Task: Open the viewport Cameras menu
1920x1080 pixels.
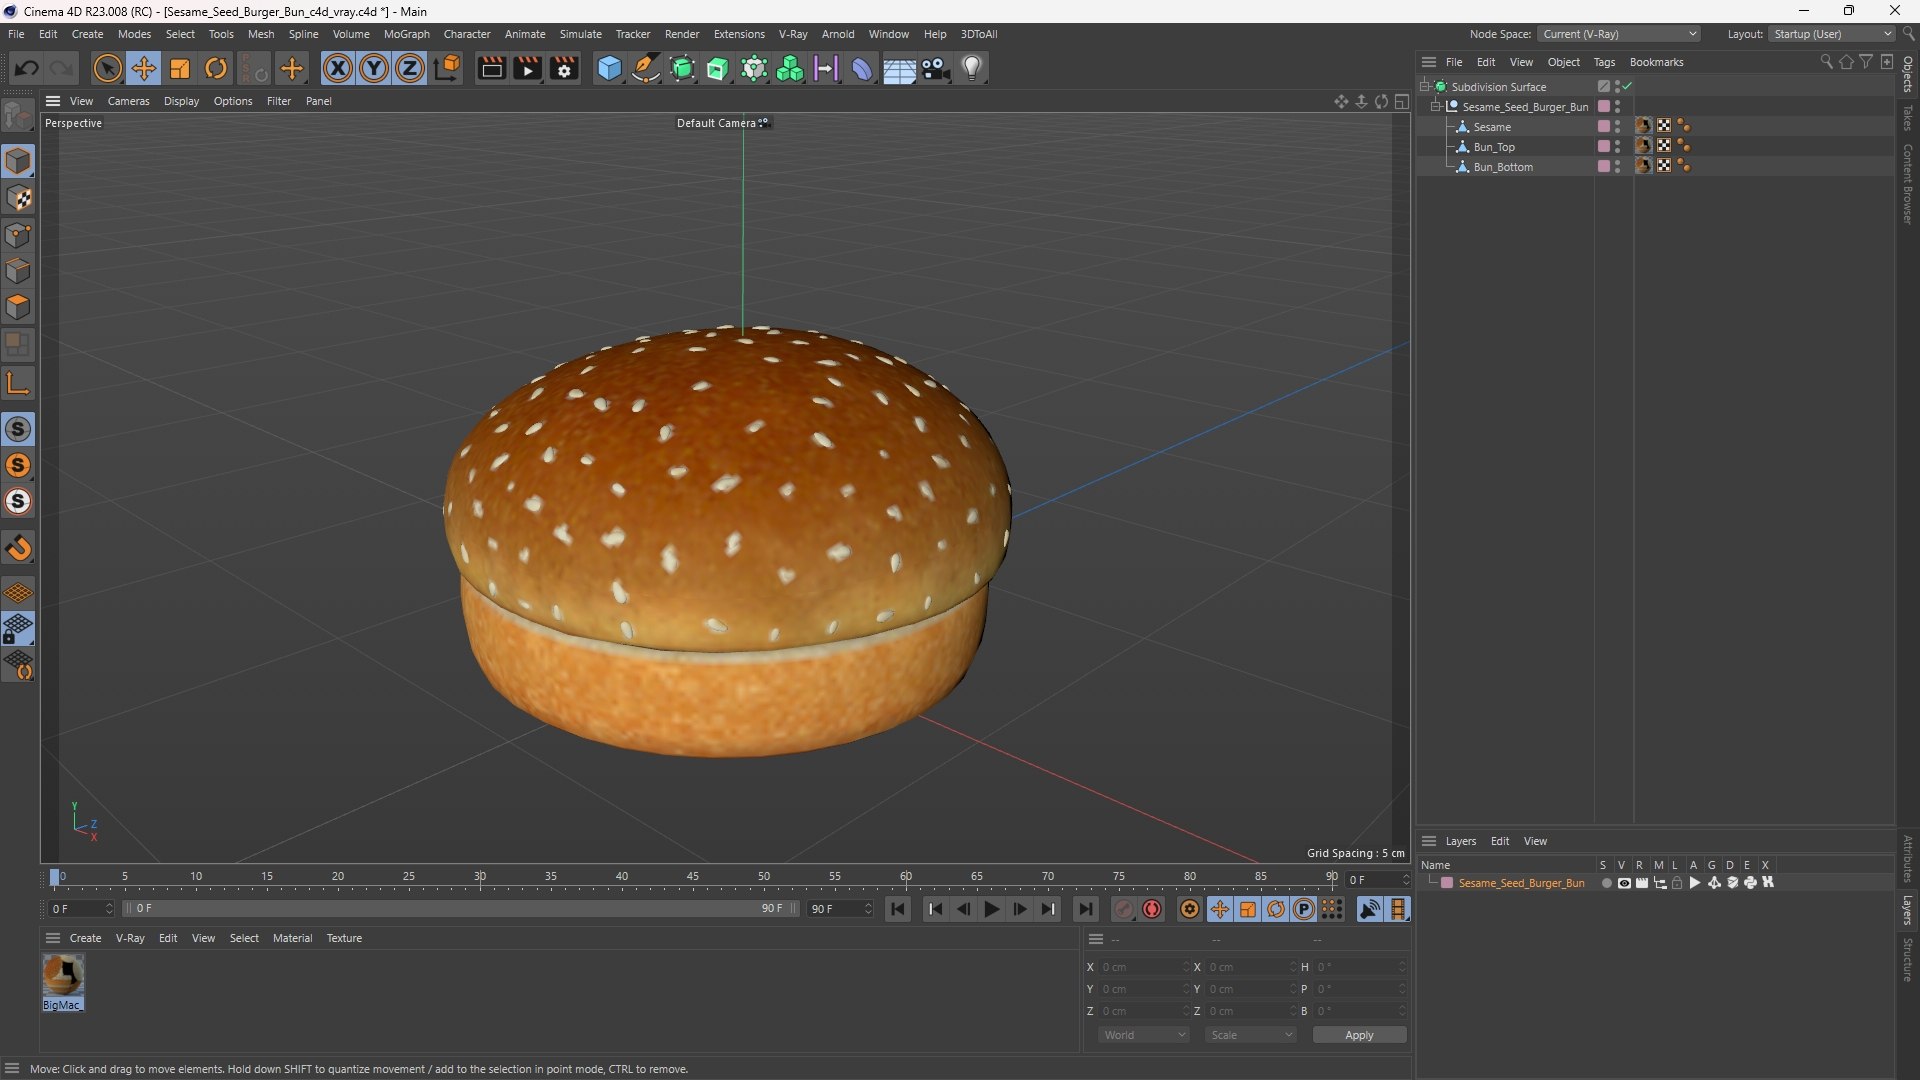Action: coord(128,101)
